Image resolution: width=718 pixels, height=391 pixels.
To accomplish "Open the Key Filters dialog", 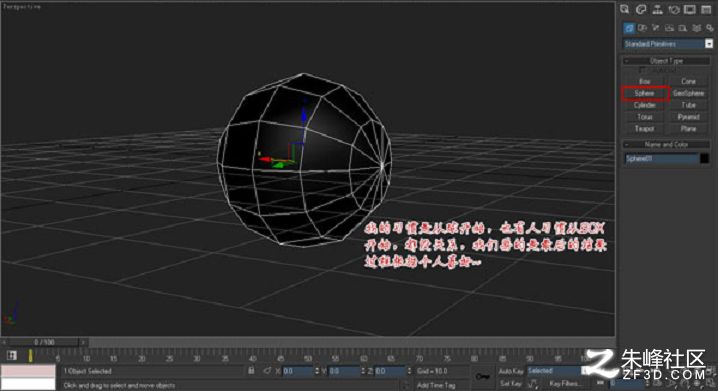I will 564,383.
